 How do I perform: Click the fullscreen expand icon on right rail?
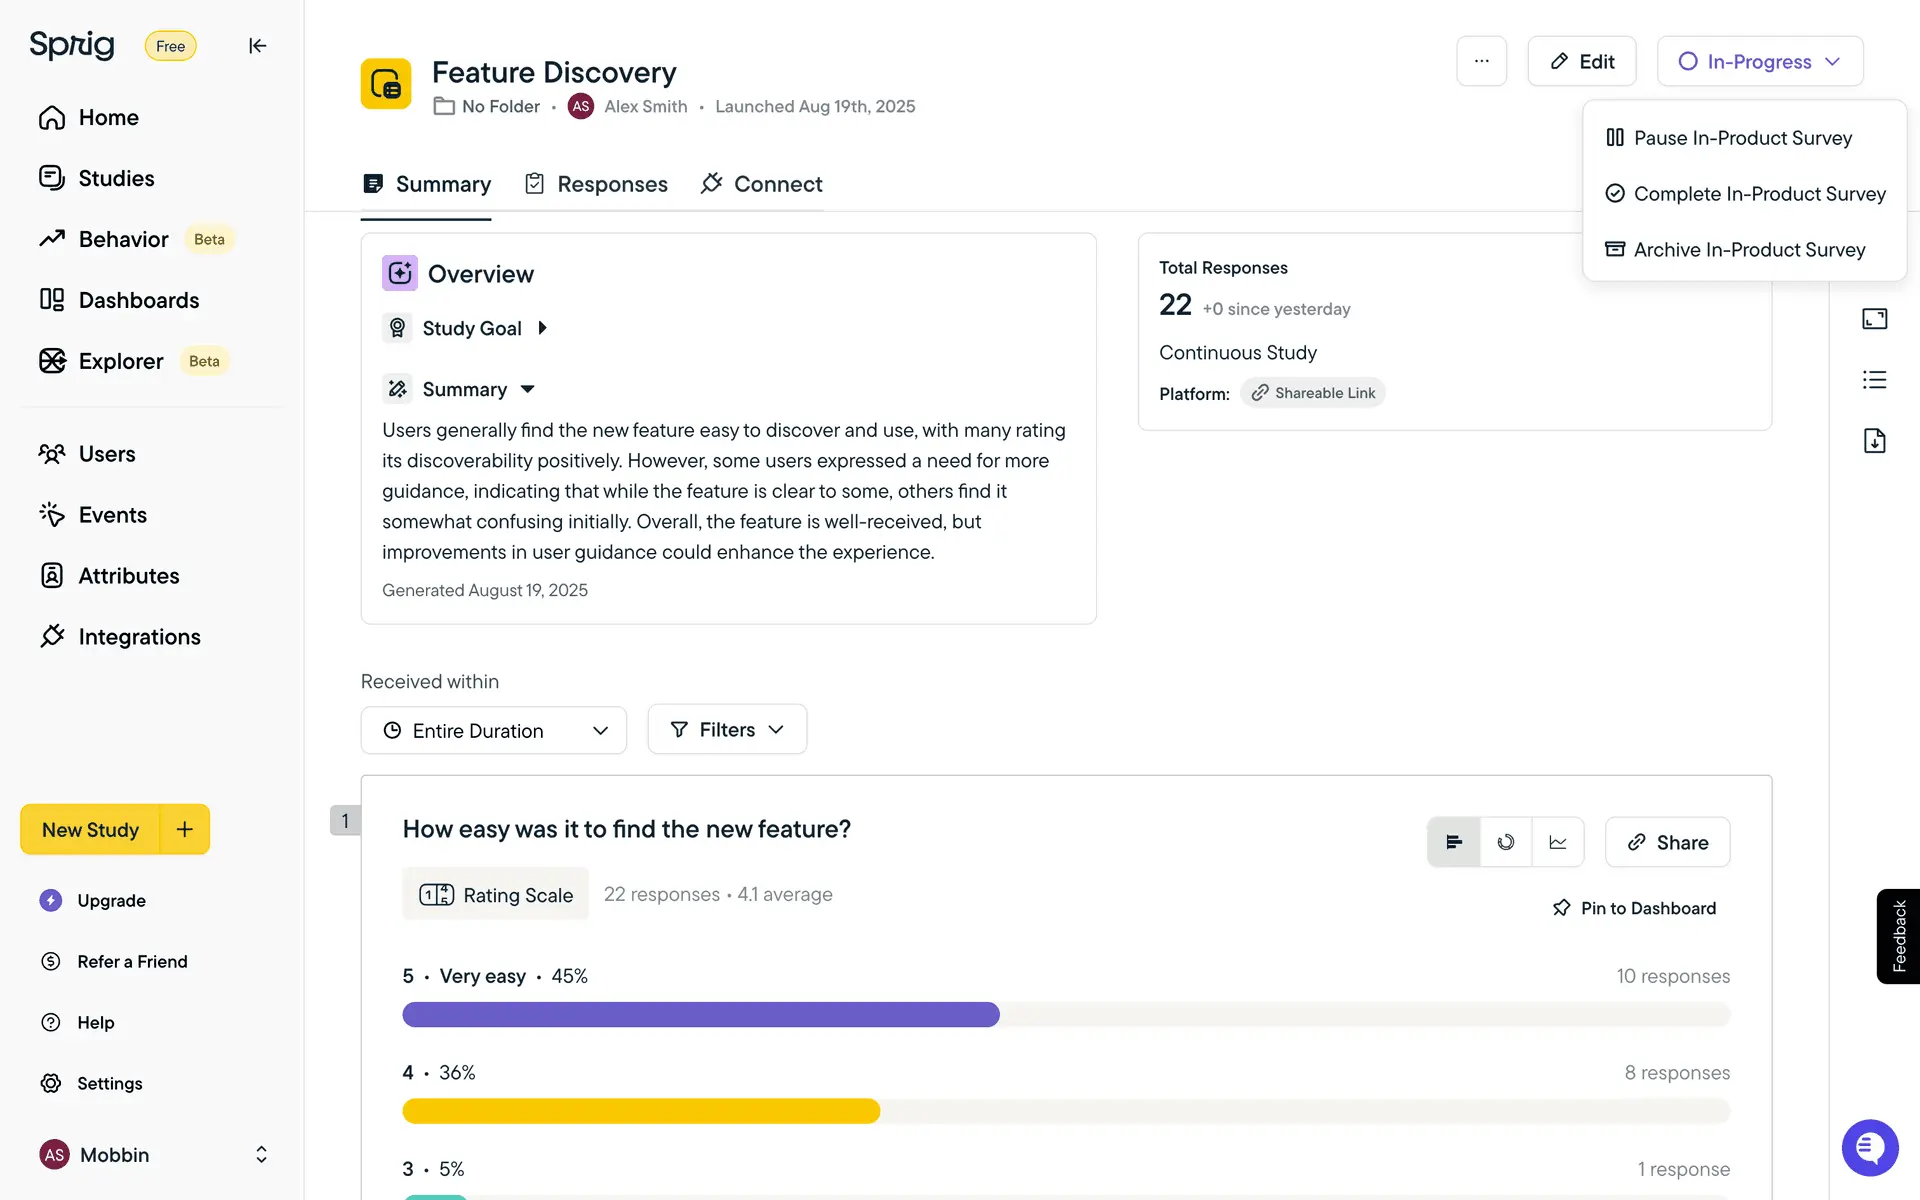[x=1874, y=319]
